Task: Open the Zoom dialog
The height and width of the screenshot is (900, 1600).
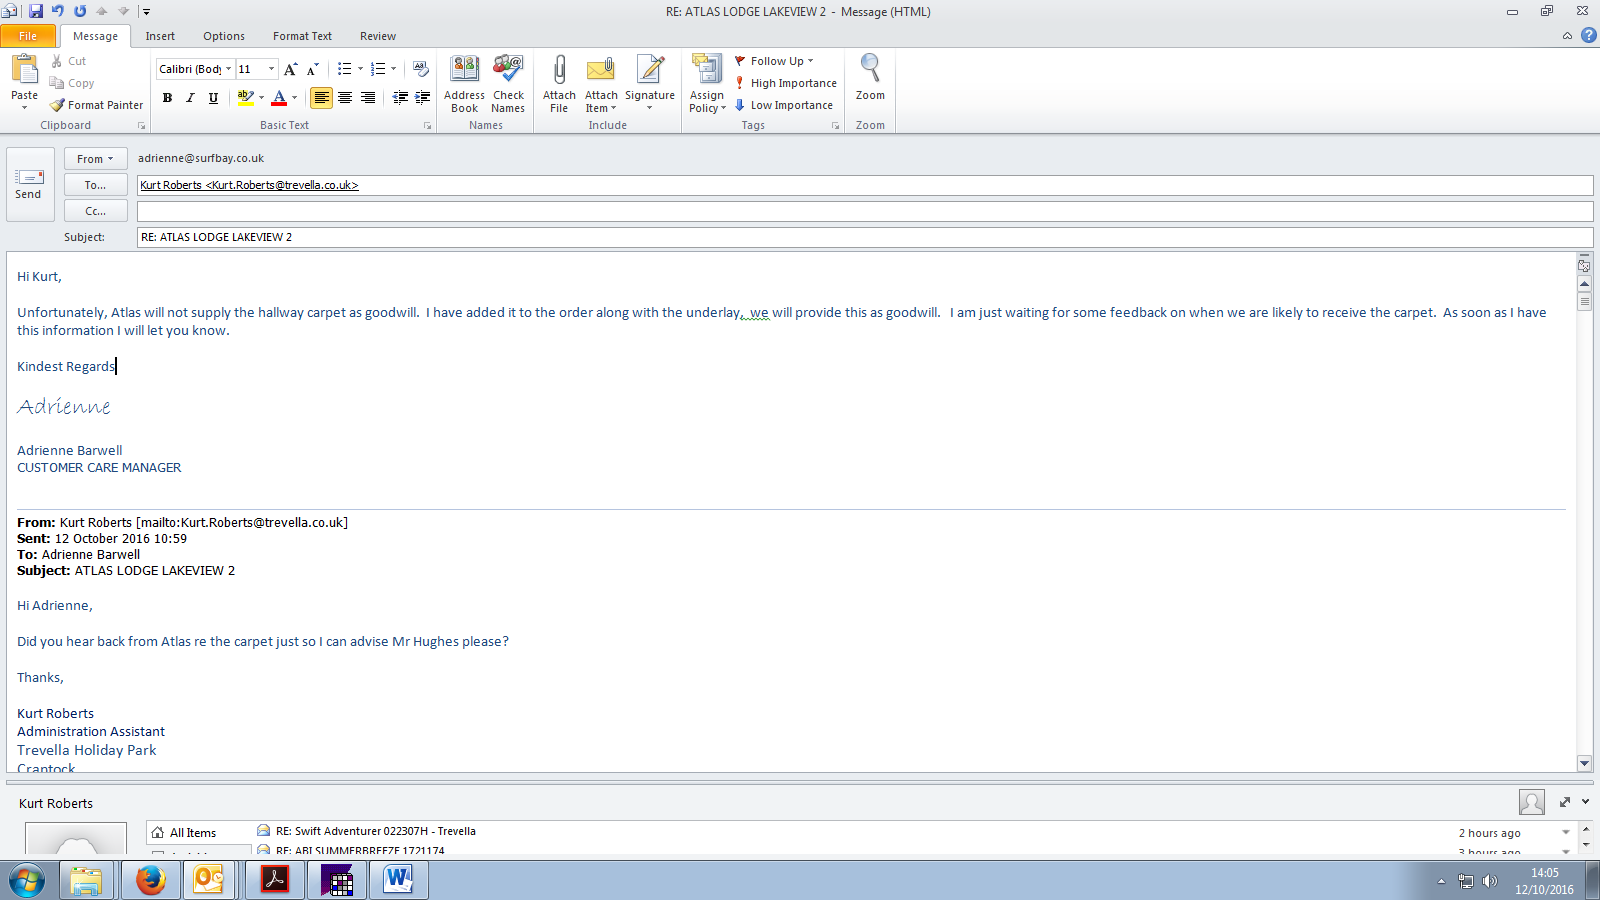Action: 870,78
